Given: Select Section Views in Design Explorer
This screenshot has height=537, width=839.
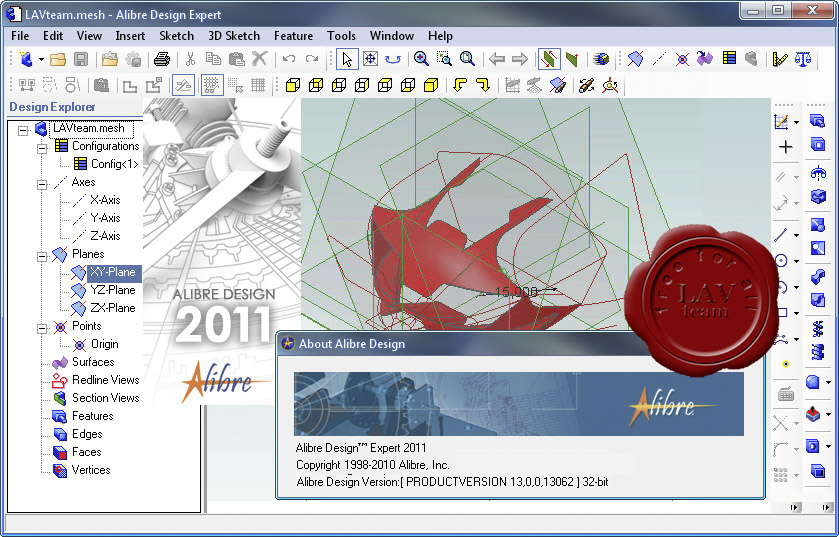Looking at the screenshot, I should (105, 398).
